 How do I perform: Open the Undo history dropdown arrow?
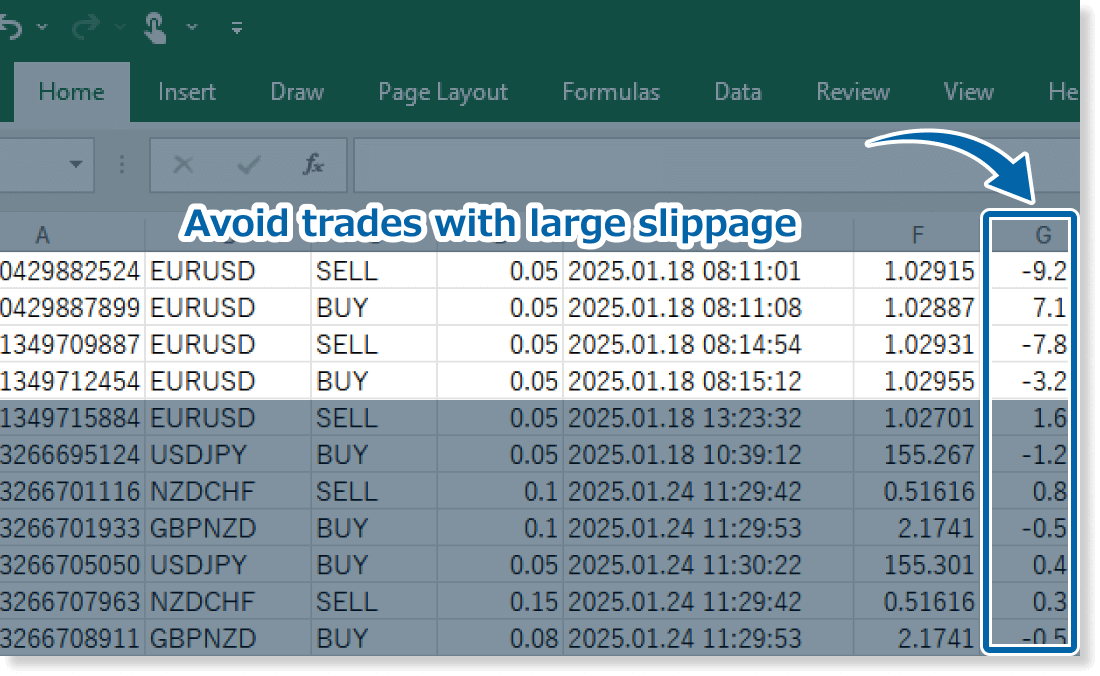coord(42,27)
